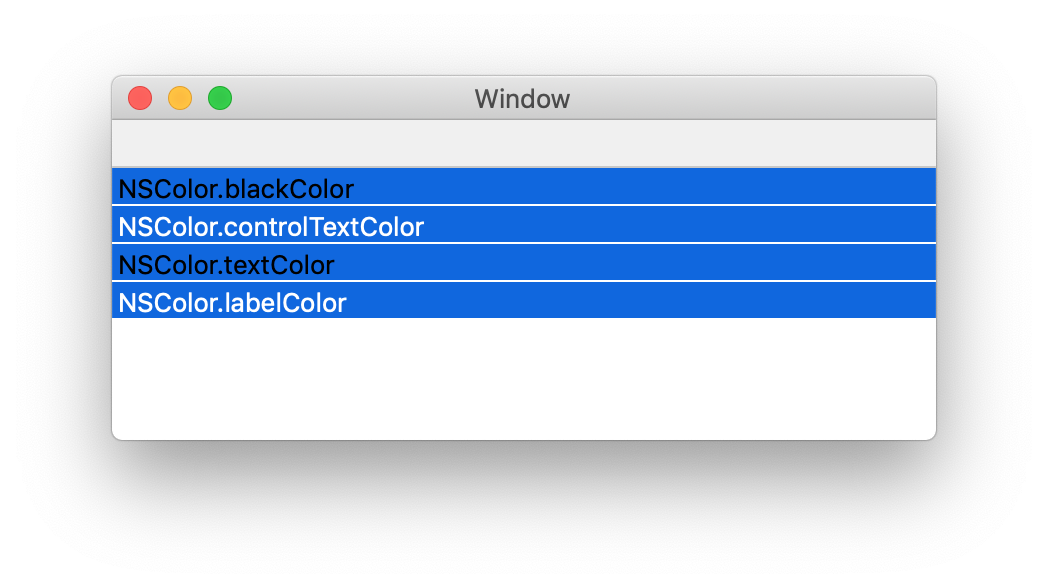Click the "Window" title text
1048x588 pixels.
tap(522, 99)
